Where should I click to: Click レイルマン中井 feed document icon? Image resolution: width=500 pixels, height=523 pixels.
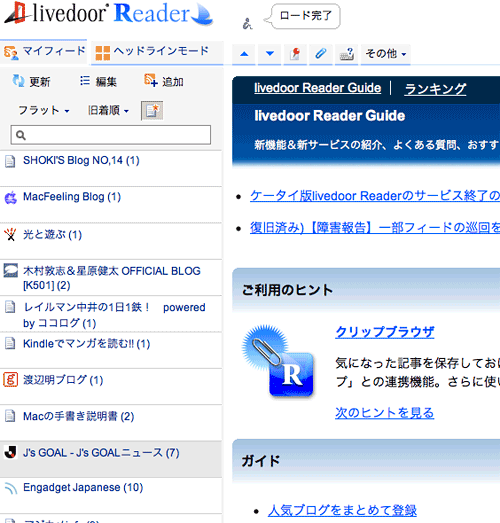point(10,307)
